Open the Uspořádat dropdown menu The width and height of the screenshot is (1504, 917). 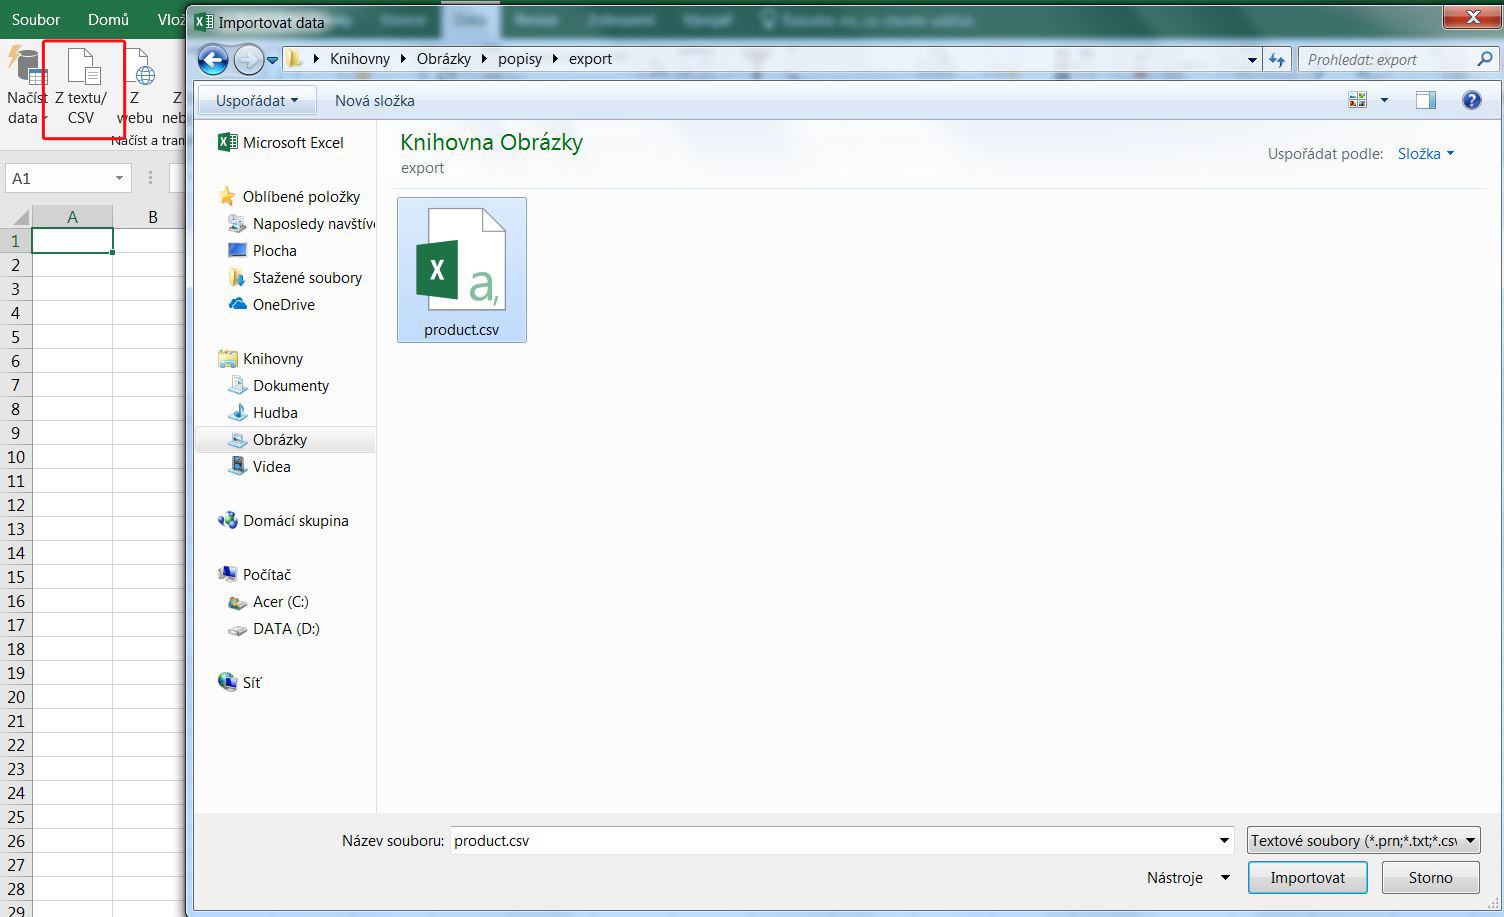[x=257, y=101]
